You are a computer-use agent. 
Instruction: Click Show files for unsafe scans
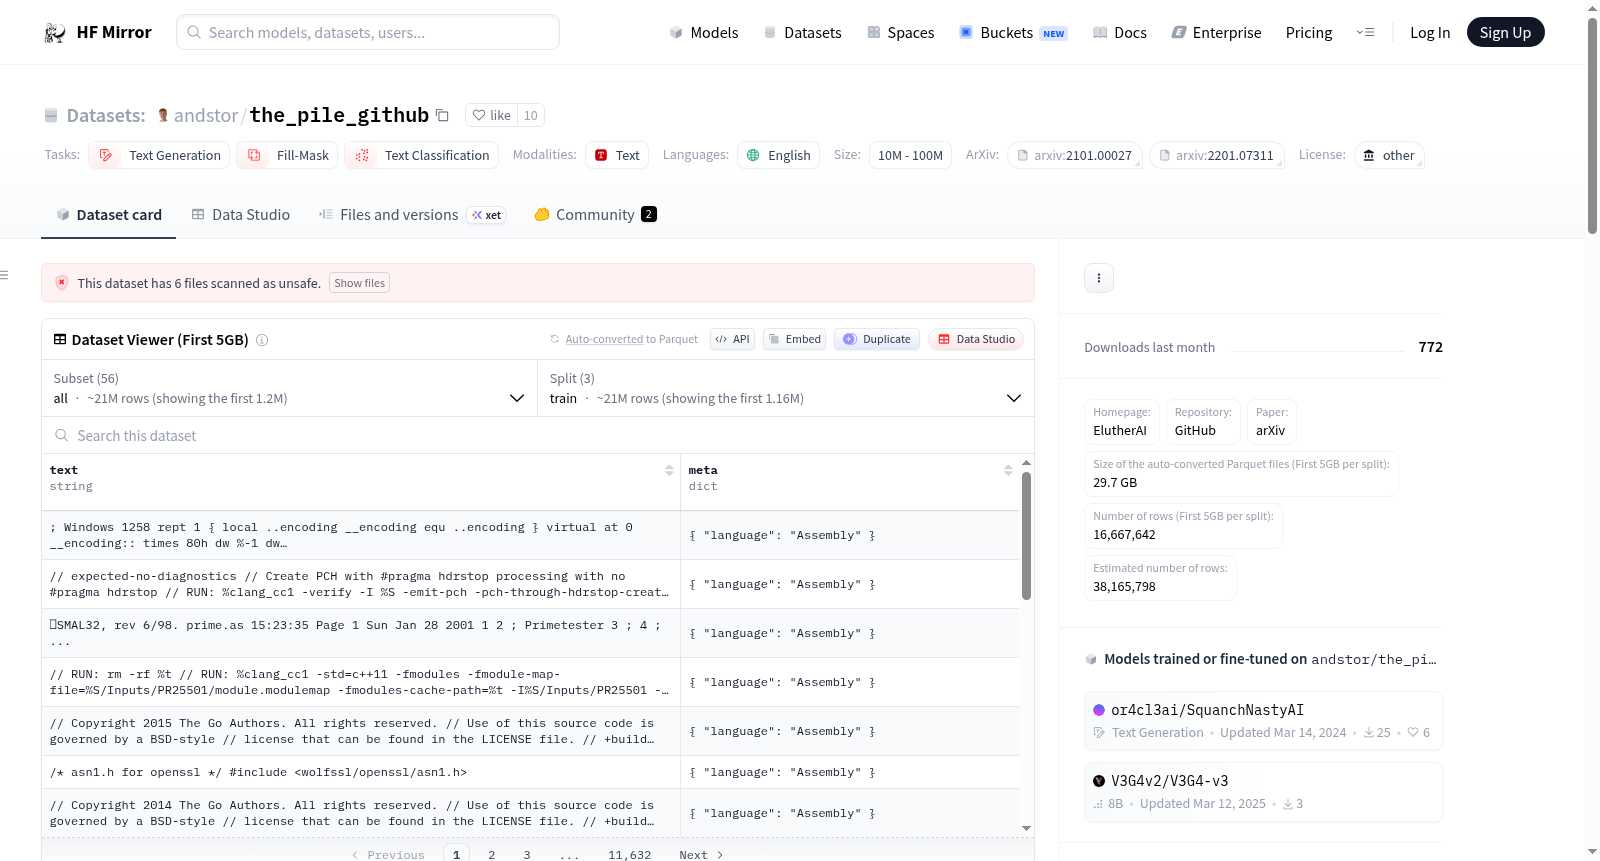360,283
